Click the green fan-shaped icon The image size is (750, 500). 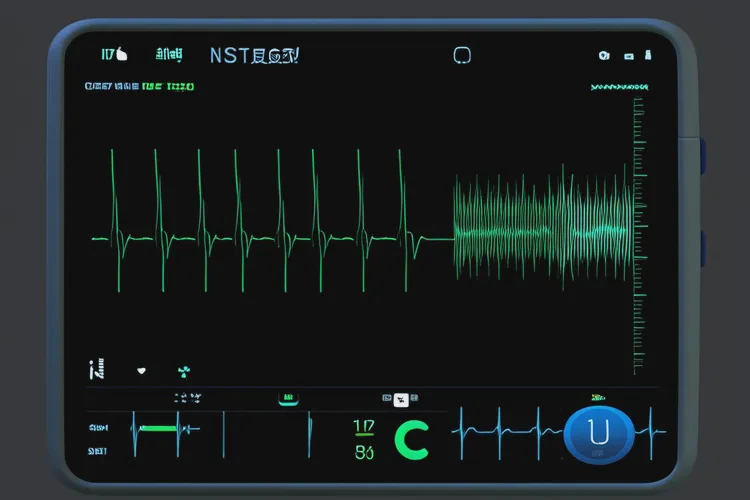coord(183,372)
